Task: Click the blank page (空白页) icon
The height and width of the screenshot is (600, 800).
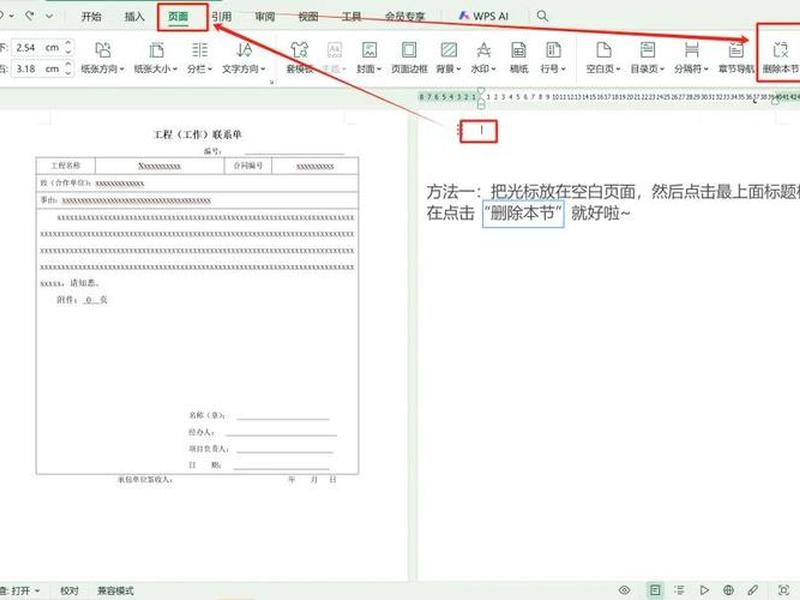Action: (604, 50)
